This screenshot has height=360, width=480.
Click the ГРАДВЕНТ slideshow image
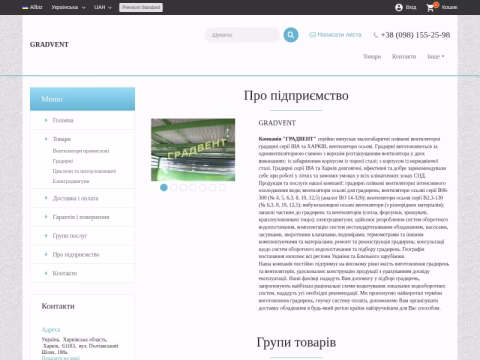point(193,150)
